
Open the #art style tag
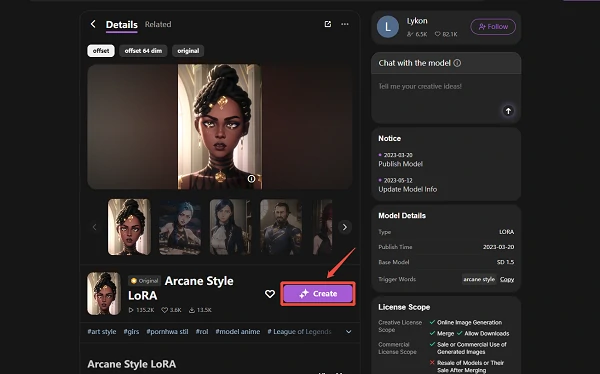(x=102, y=332)
